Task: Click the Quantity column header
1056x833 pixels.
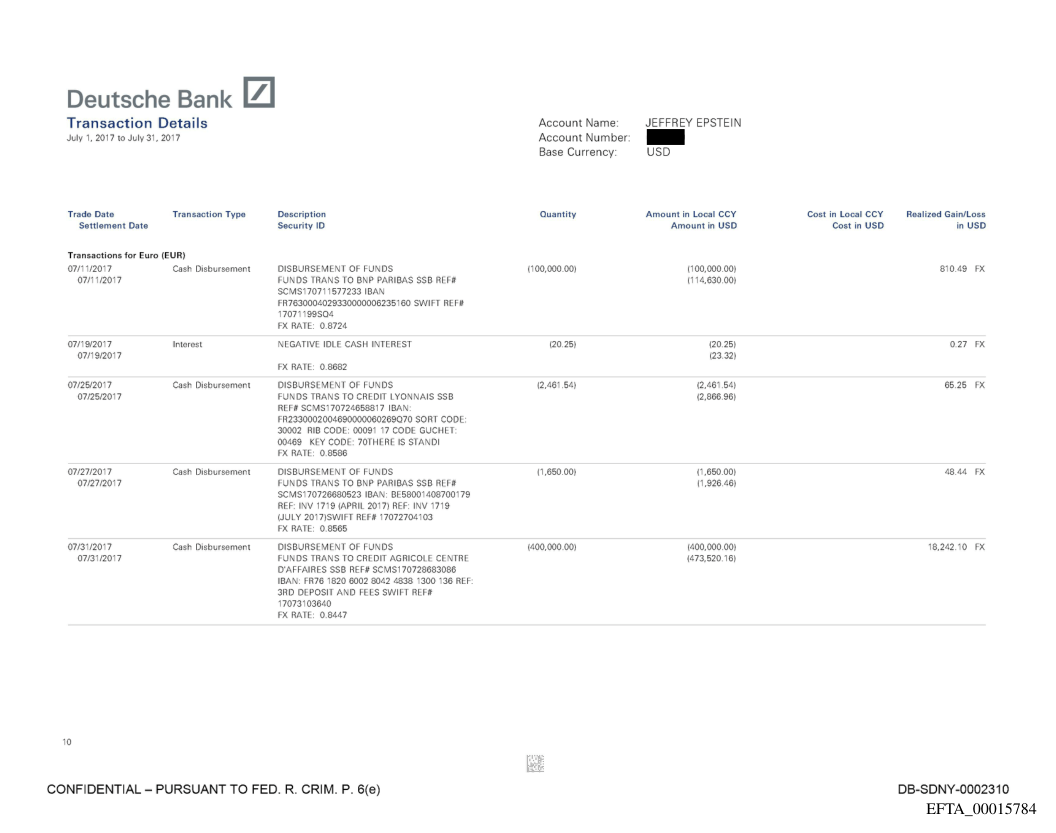Action: coord(559,214)
